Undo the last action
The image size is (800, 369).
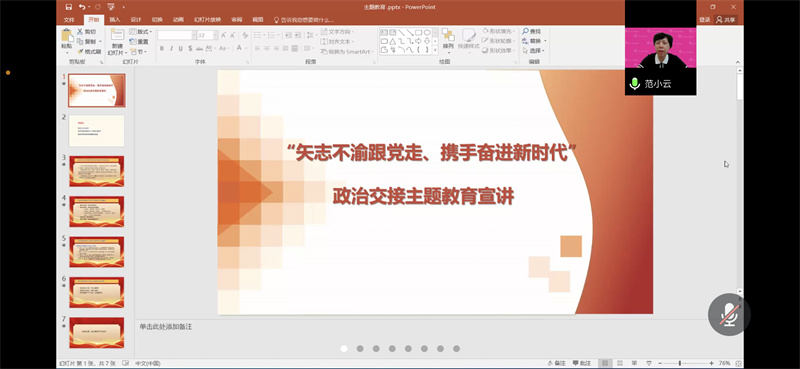tap(82, 7)
